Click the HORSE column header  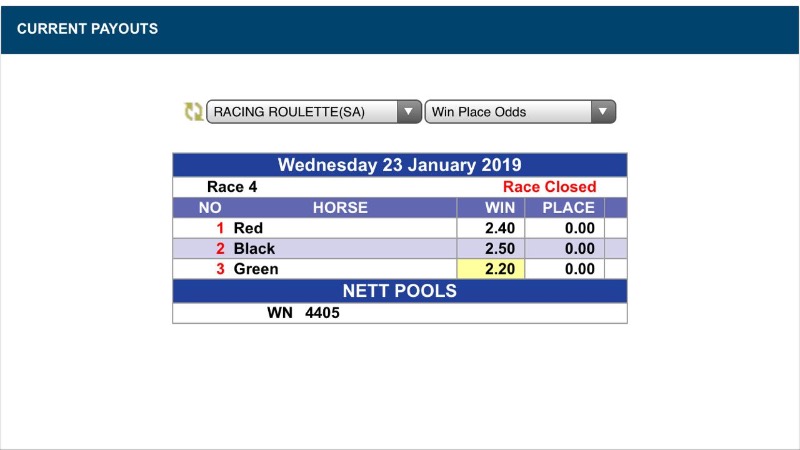[x=340, y=208]
